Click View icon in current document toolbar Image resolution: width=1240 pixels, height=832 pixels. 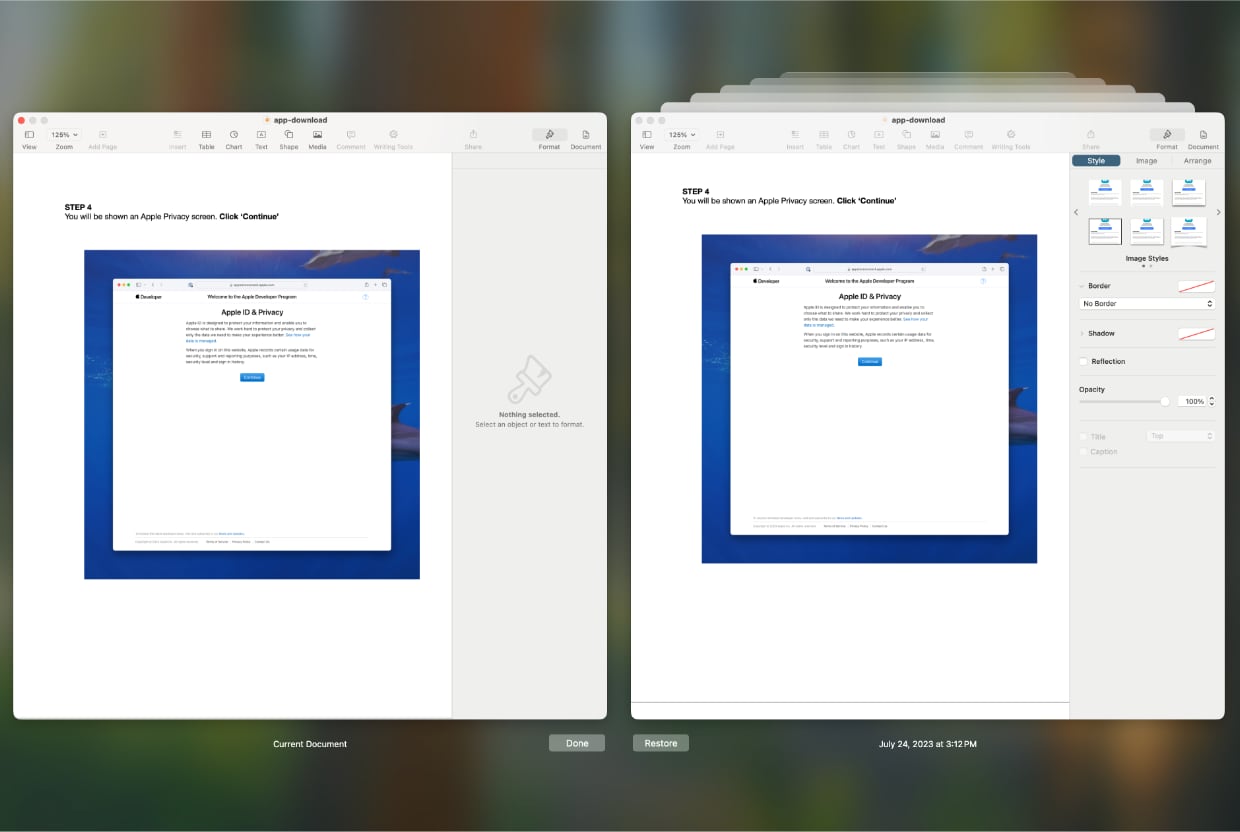(x=29, y=135)
